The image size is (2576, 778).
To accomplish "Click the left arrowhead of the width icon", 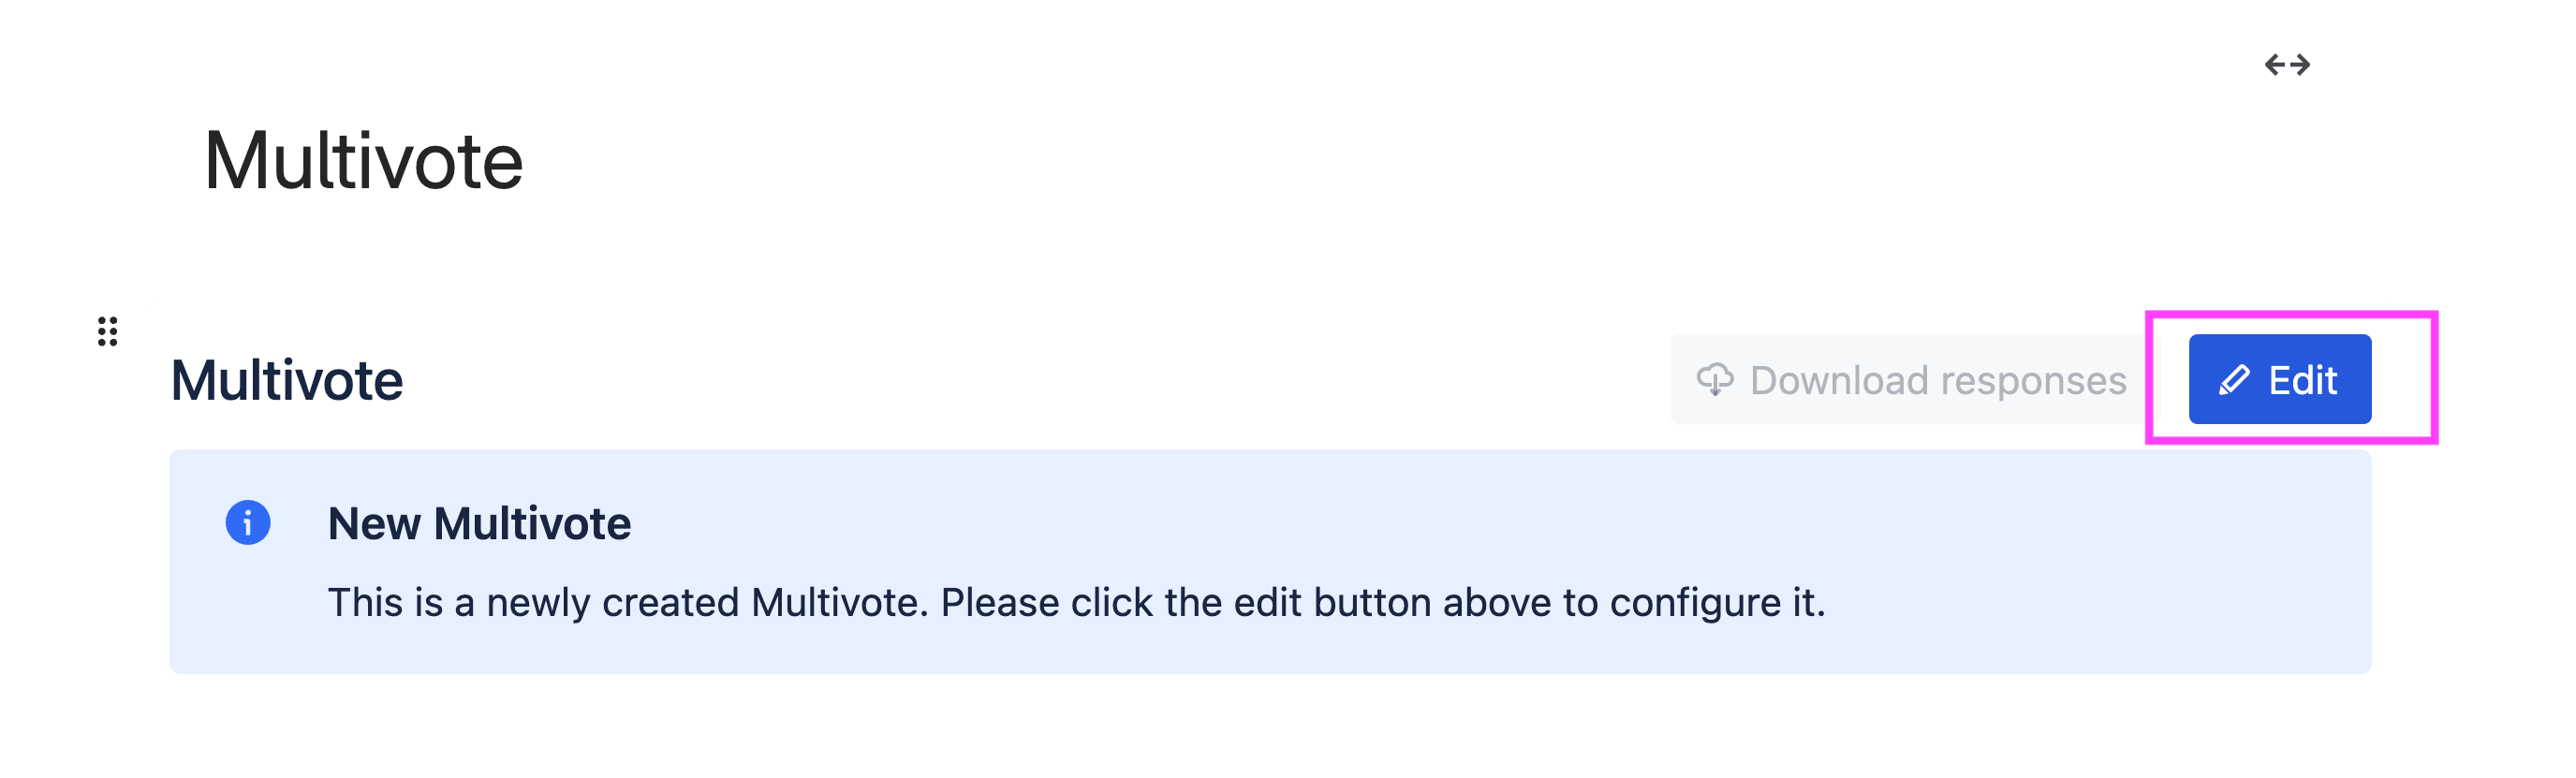I will [2274, 65].
